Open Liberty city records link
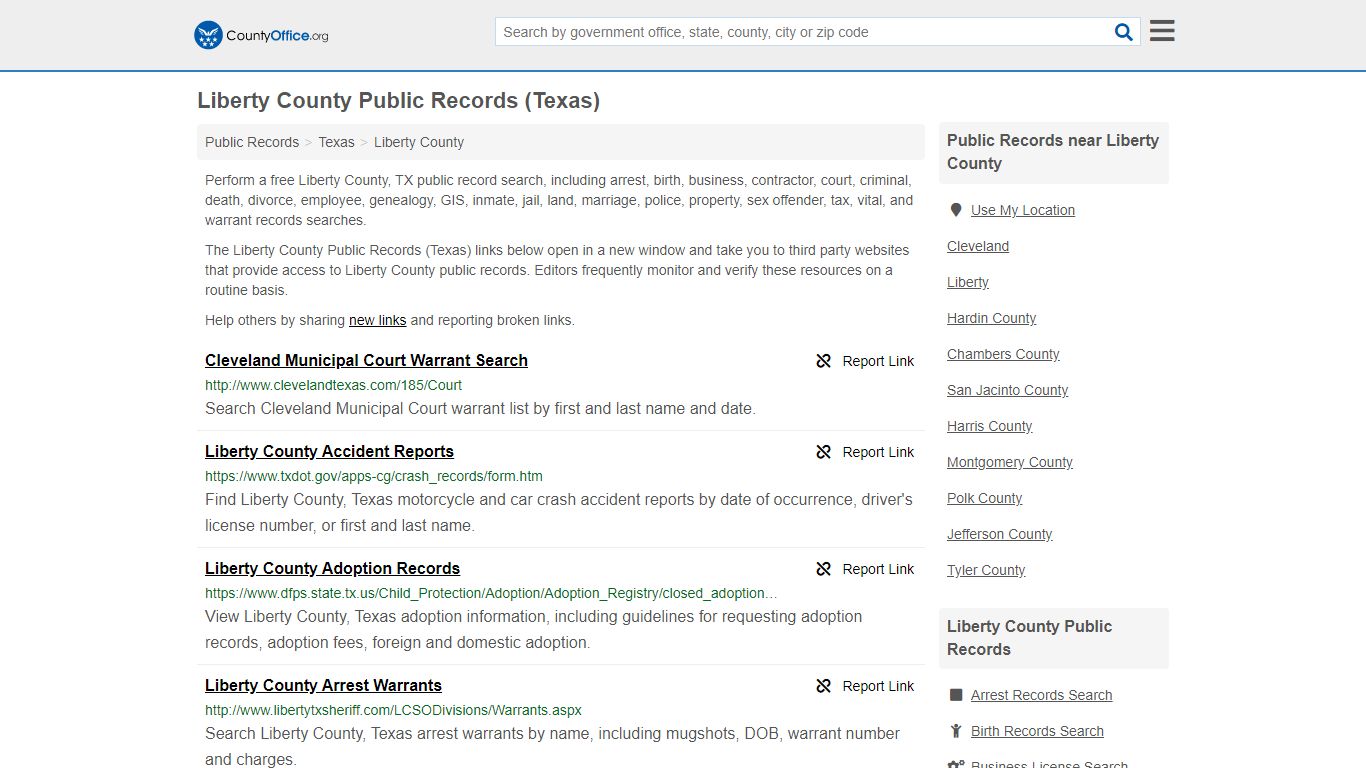The image size is (1366, 768). click(968, 282)
